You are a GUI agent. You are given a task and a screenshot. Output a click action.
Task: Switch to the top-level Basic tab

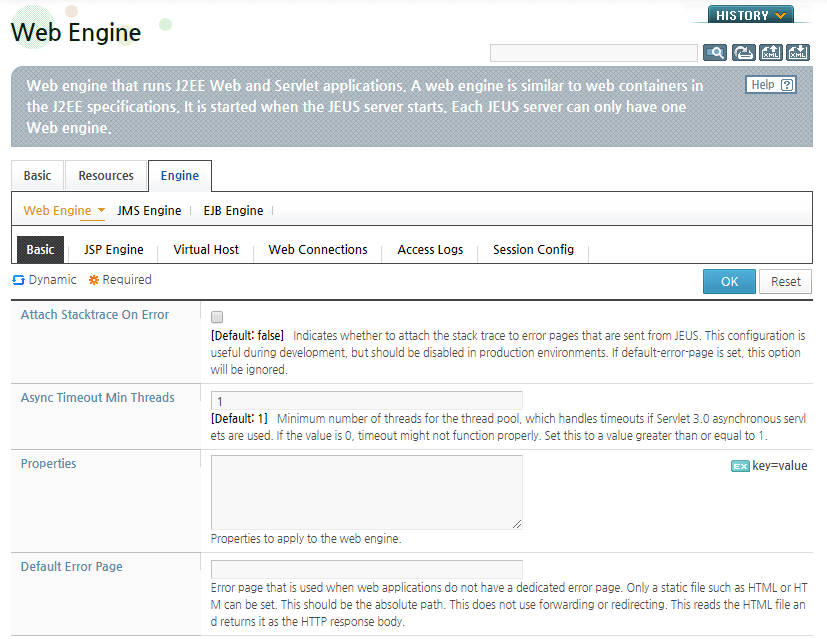pos(37,176)
